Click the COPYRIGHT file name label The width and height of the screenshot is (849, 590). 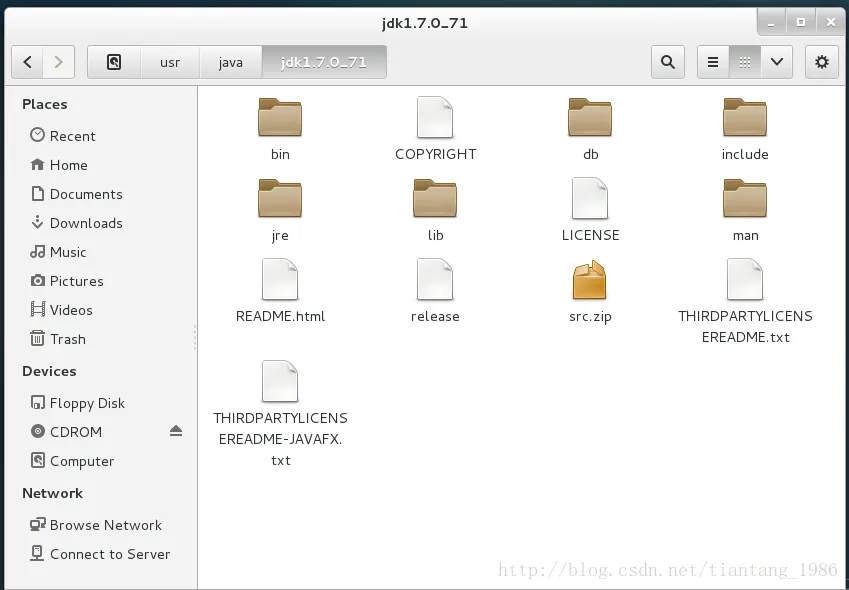pyautogui.click(x=435, y=154)
